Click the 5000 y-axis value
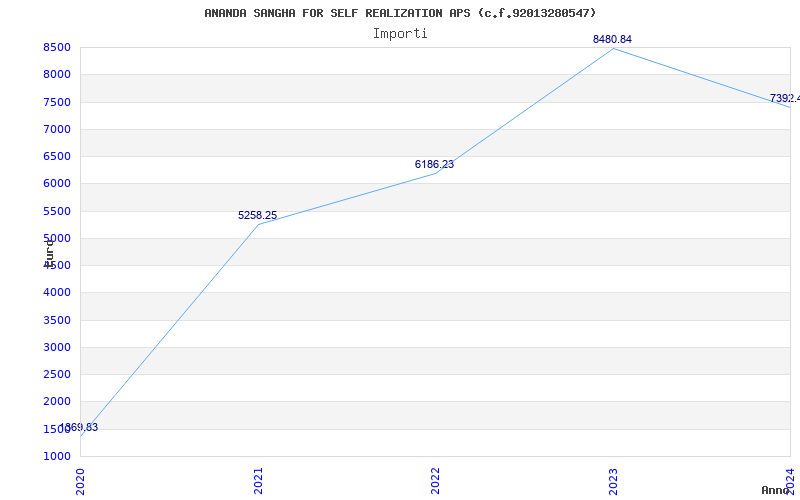Viewport: 800px width, 500px height. pos(57,238)
